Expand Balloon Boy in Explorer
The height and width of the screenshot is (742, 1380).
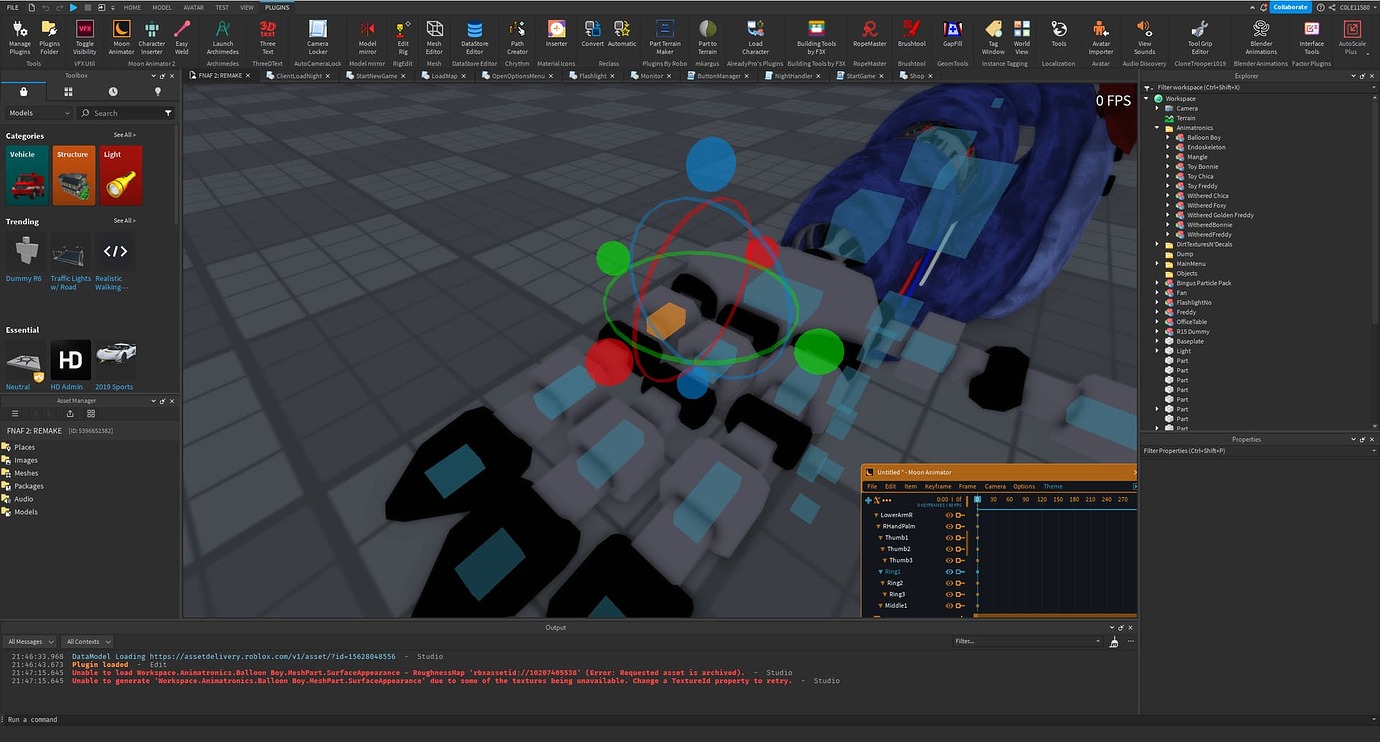1168,137
